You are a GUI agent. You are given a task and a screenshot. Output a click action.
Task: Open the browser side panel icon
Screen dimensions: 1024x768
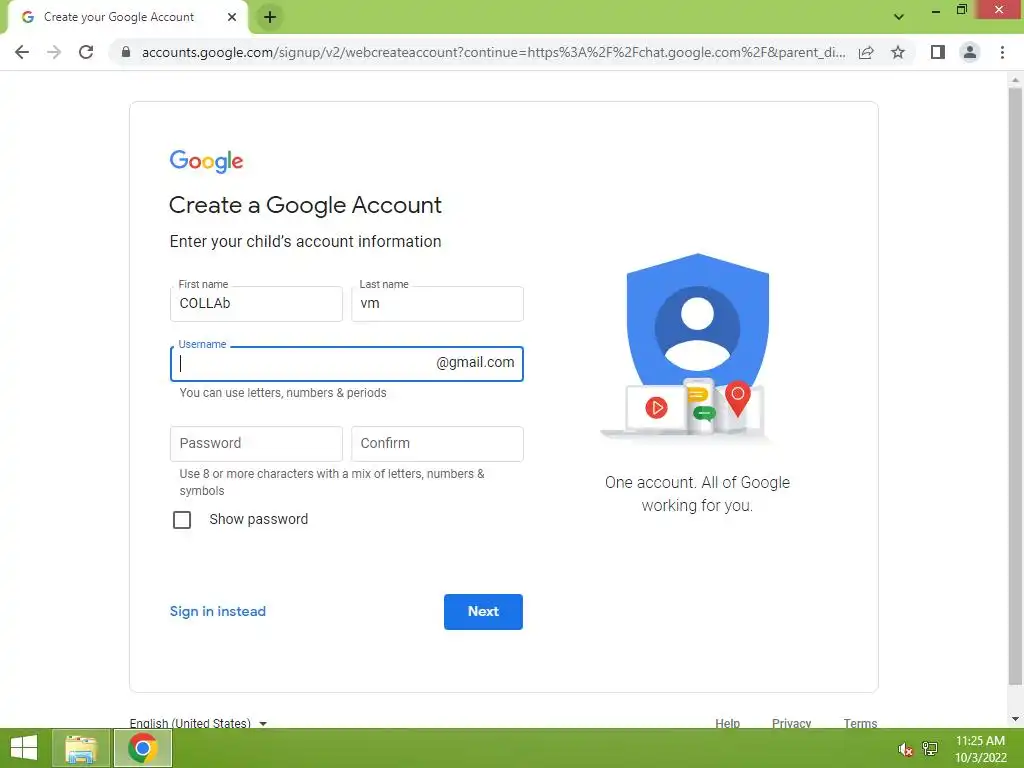(x=938, y=52)
